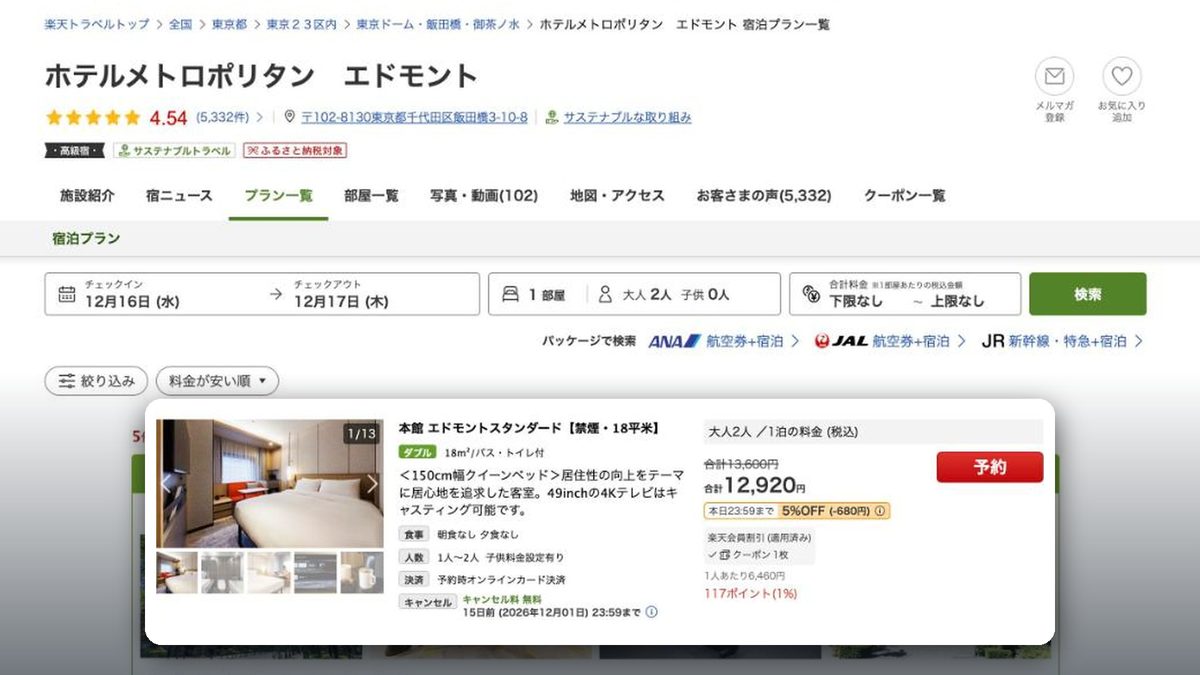This screenshot has width=1200, height=675.
Task: Open 東京２３区内 breadcrumb link
Action: coord(302,24)
